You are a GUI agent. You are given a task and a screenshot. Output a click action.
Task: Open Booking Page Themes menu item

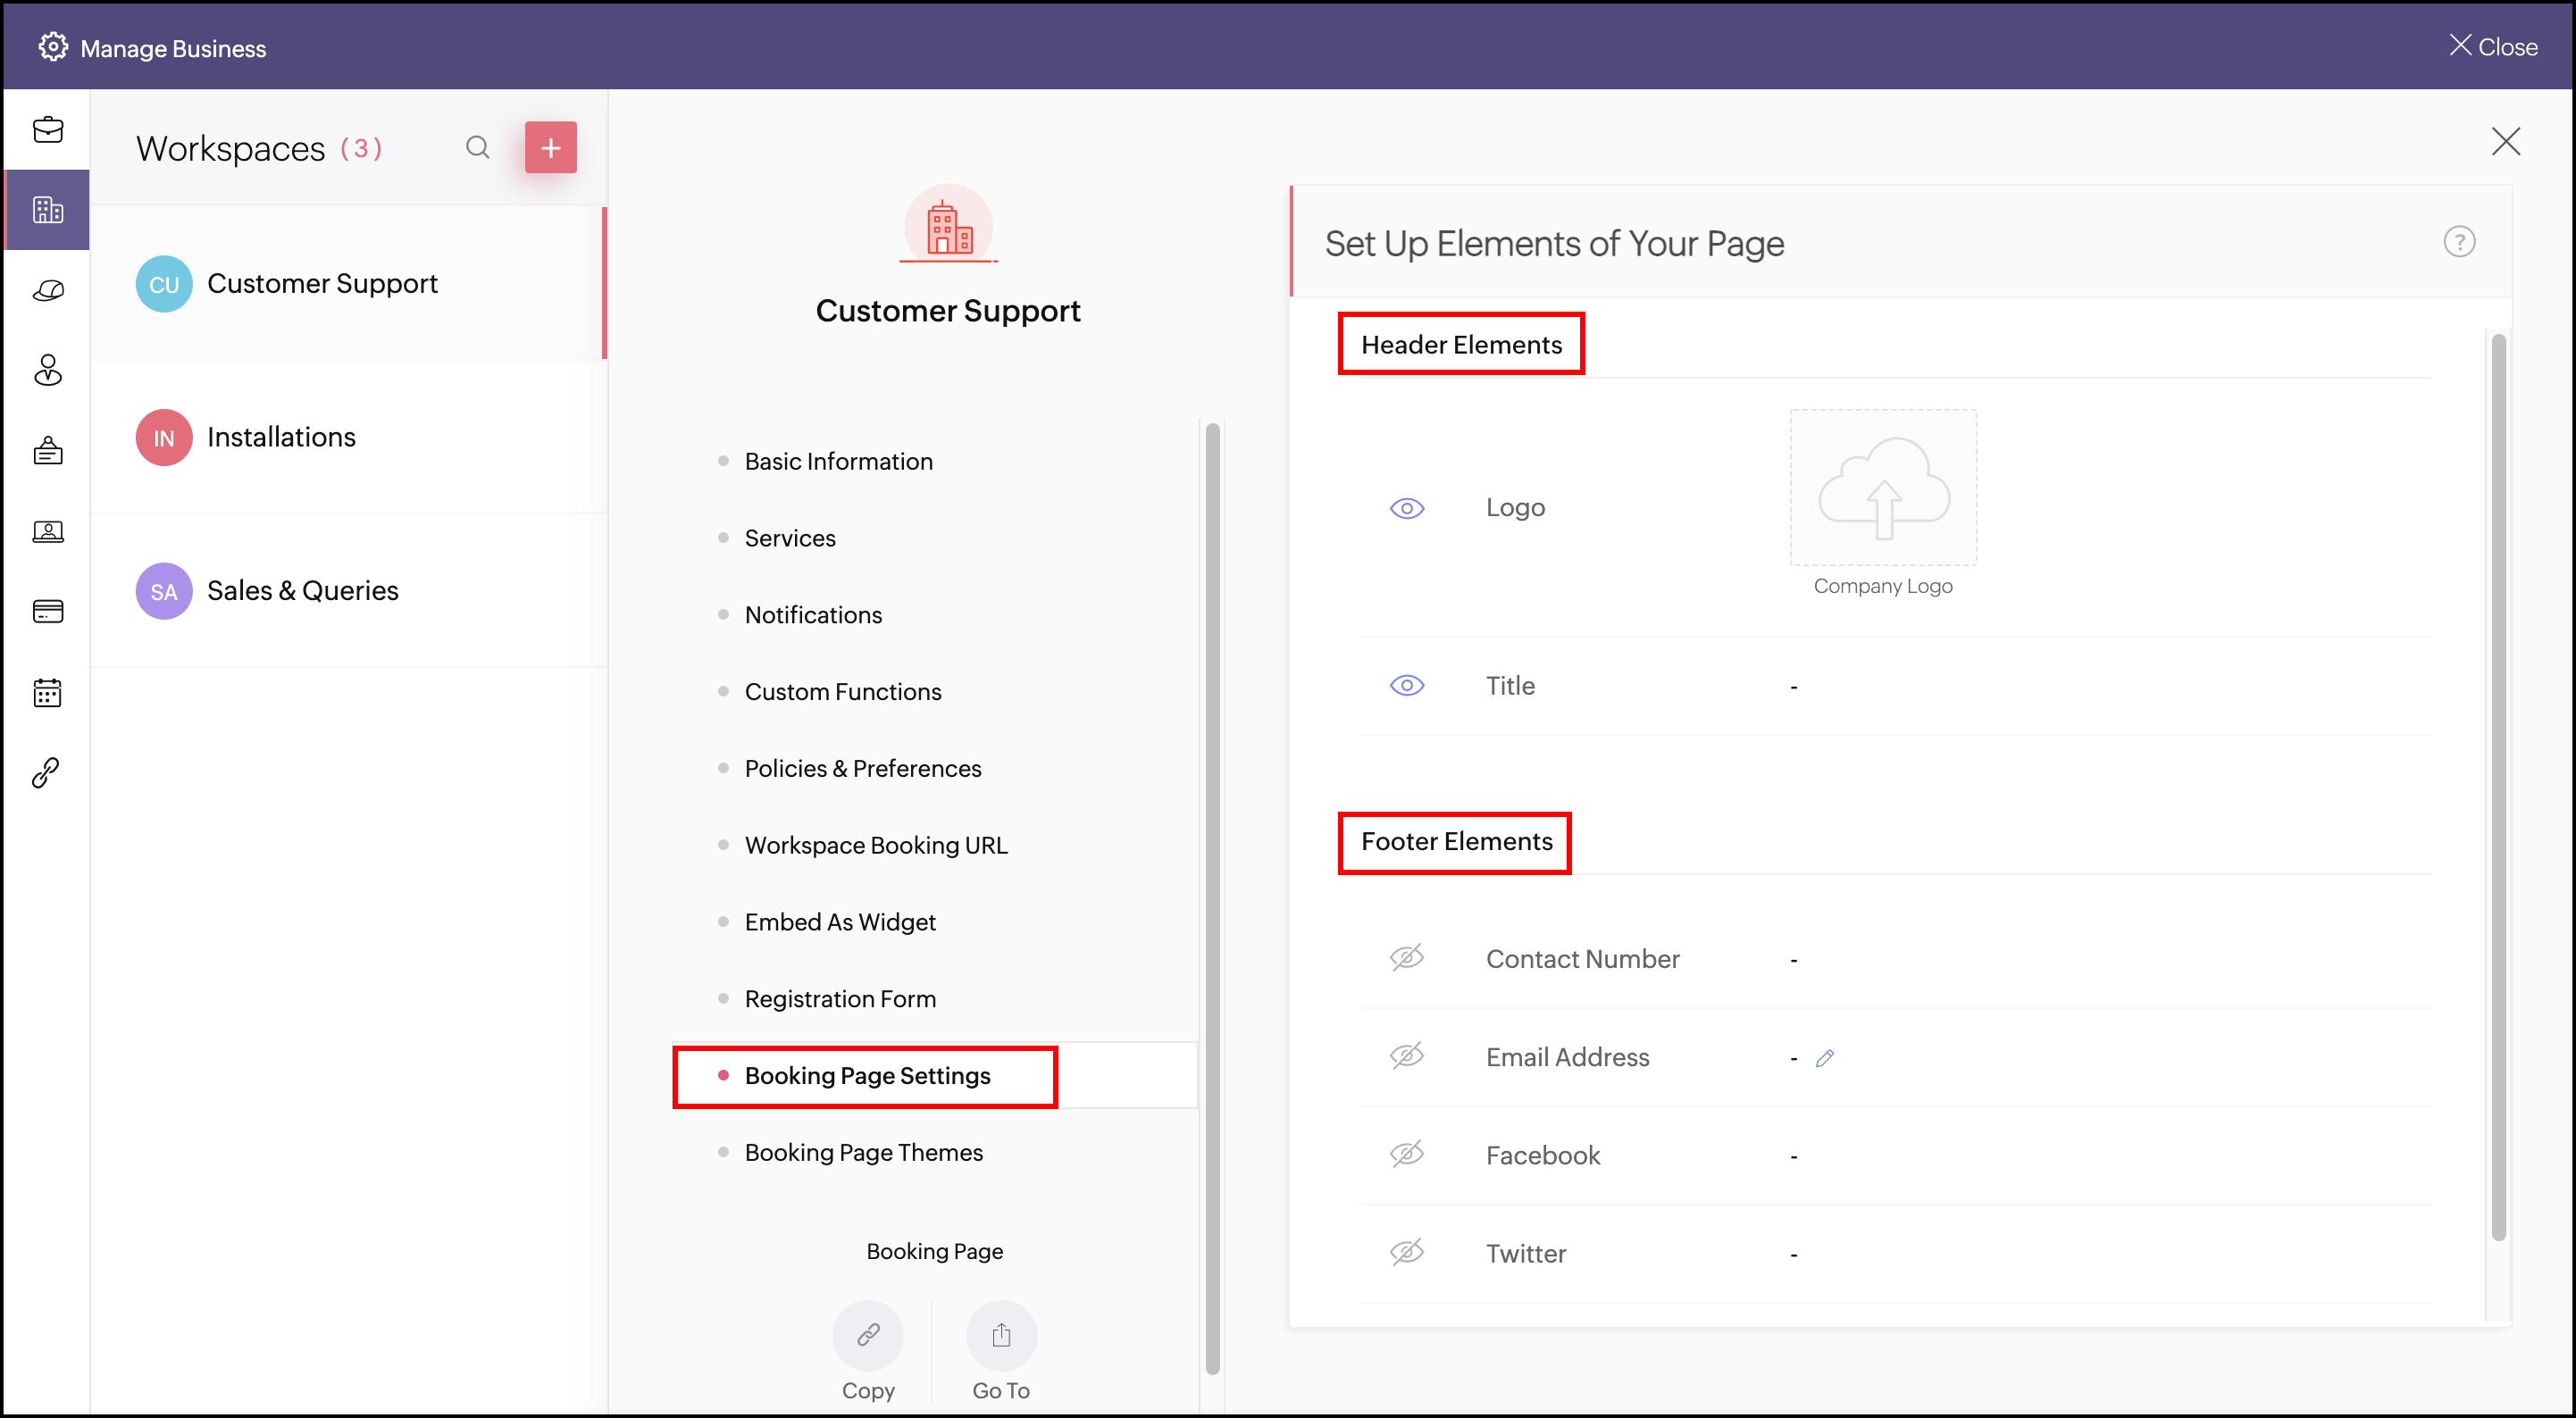point(863,1152)
